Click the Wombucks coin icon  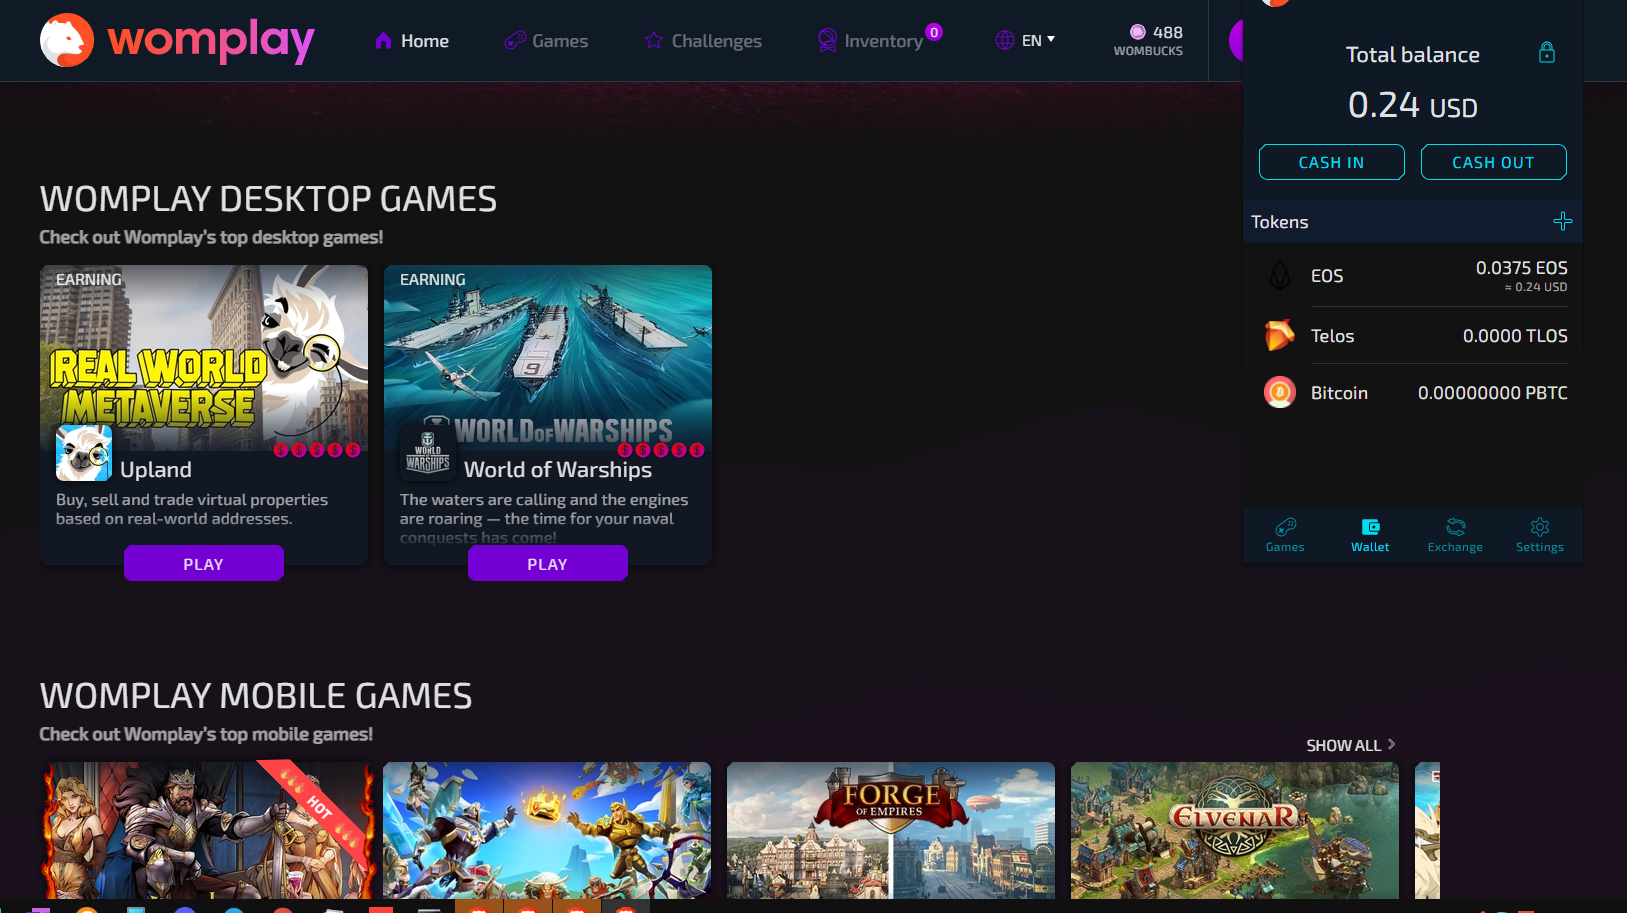[1138, 32]
